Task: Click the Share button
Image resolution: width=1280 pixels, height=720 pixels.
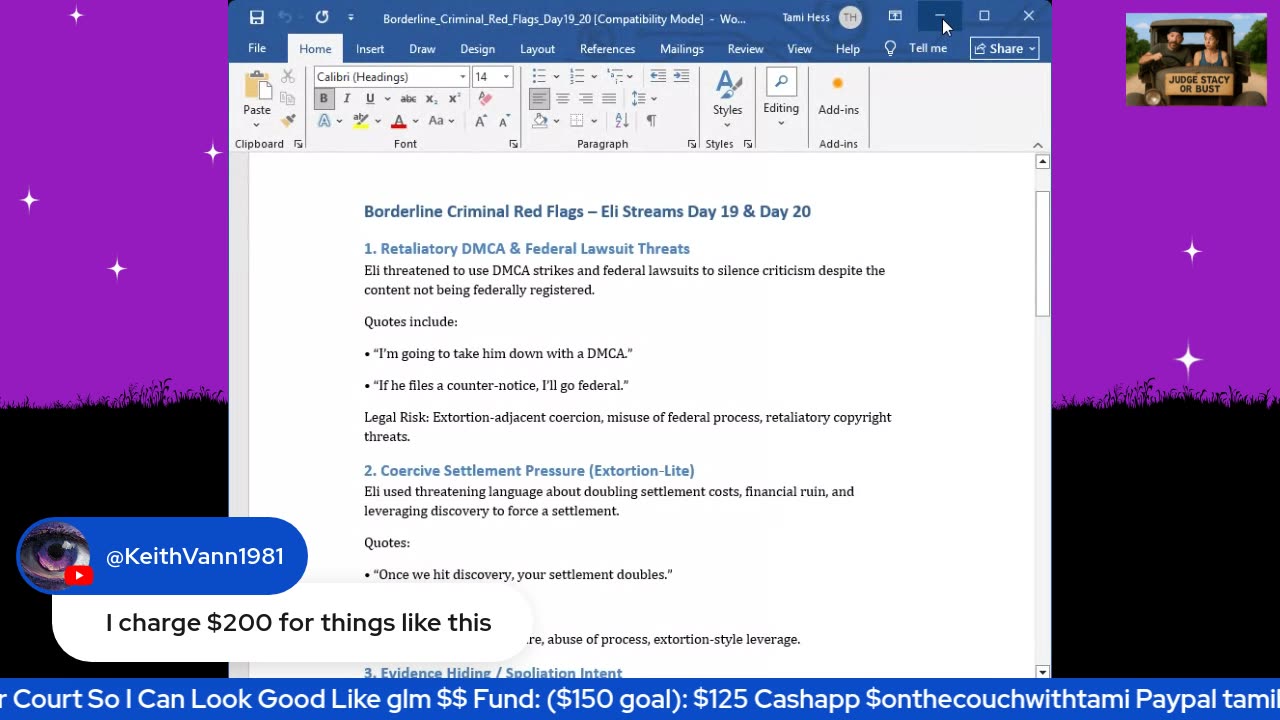Action: 1004,48
